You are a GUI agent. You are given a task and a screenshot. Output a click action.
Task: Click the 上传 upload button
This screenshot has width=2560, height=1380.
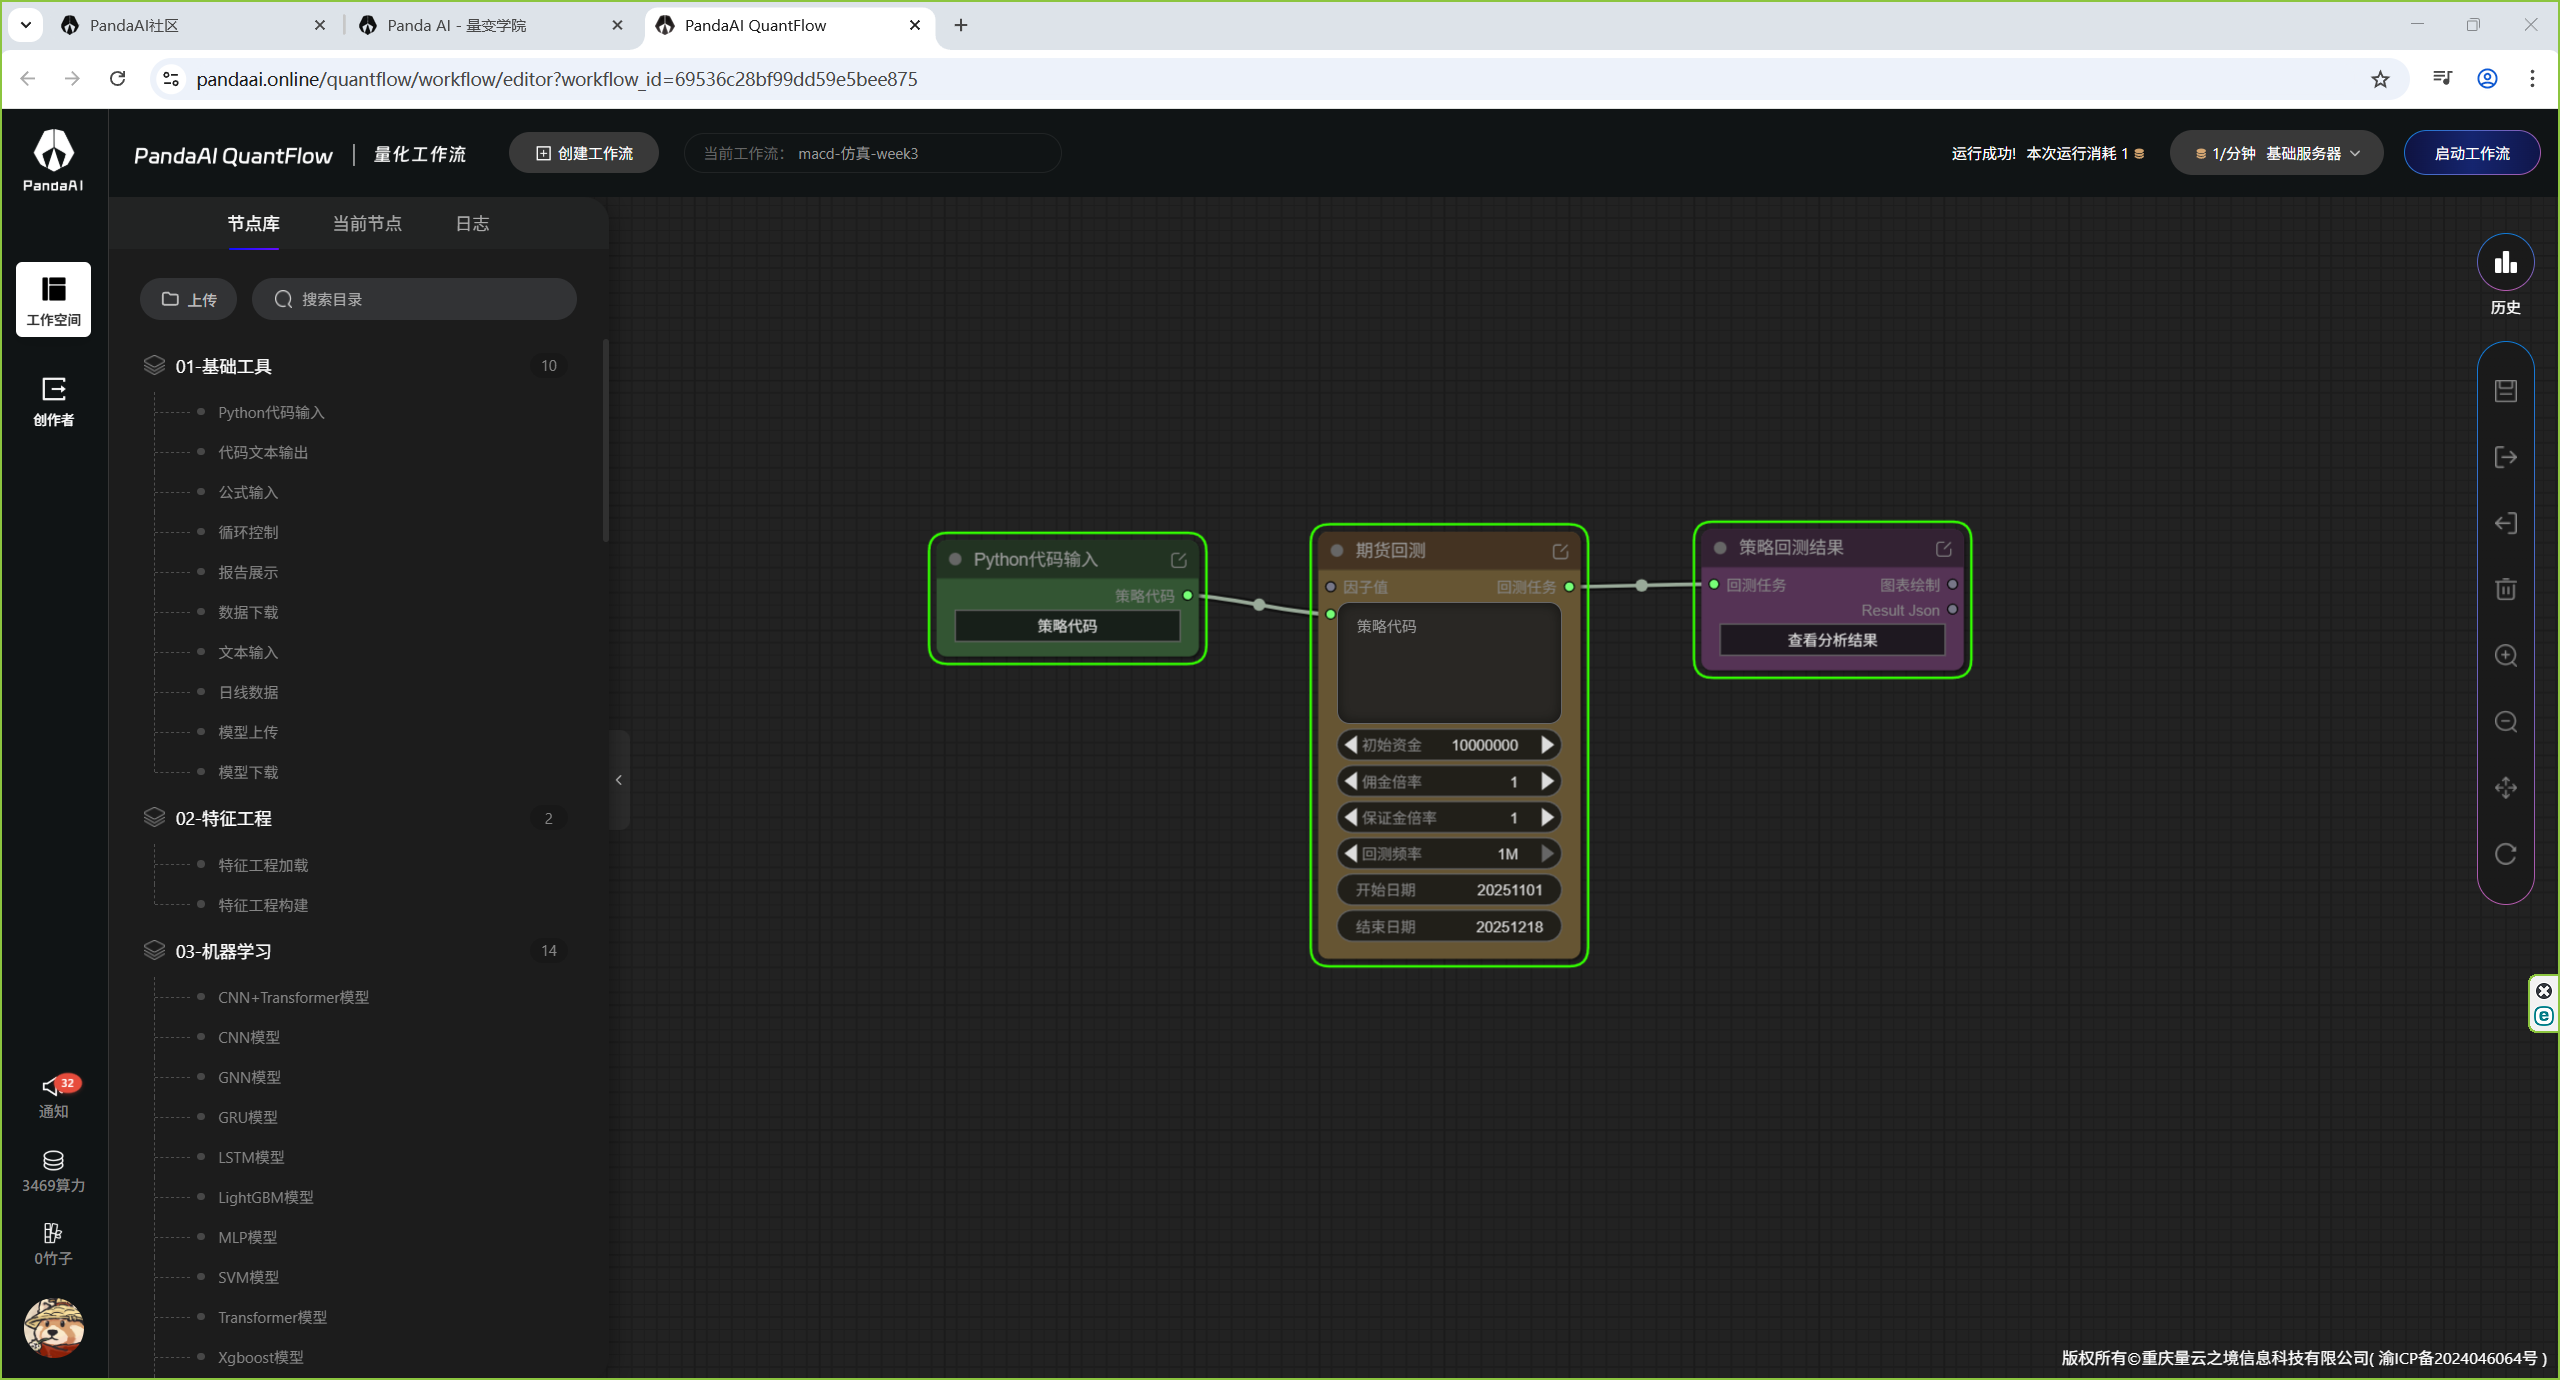click(189, 299)
